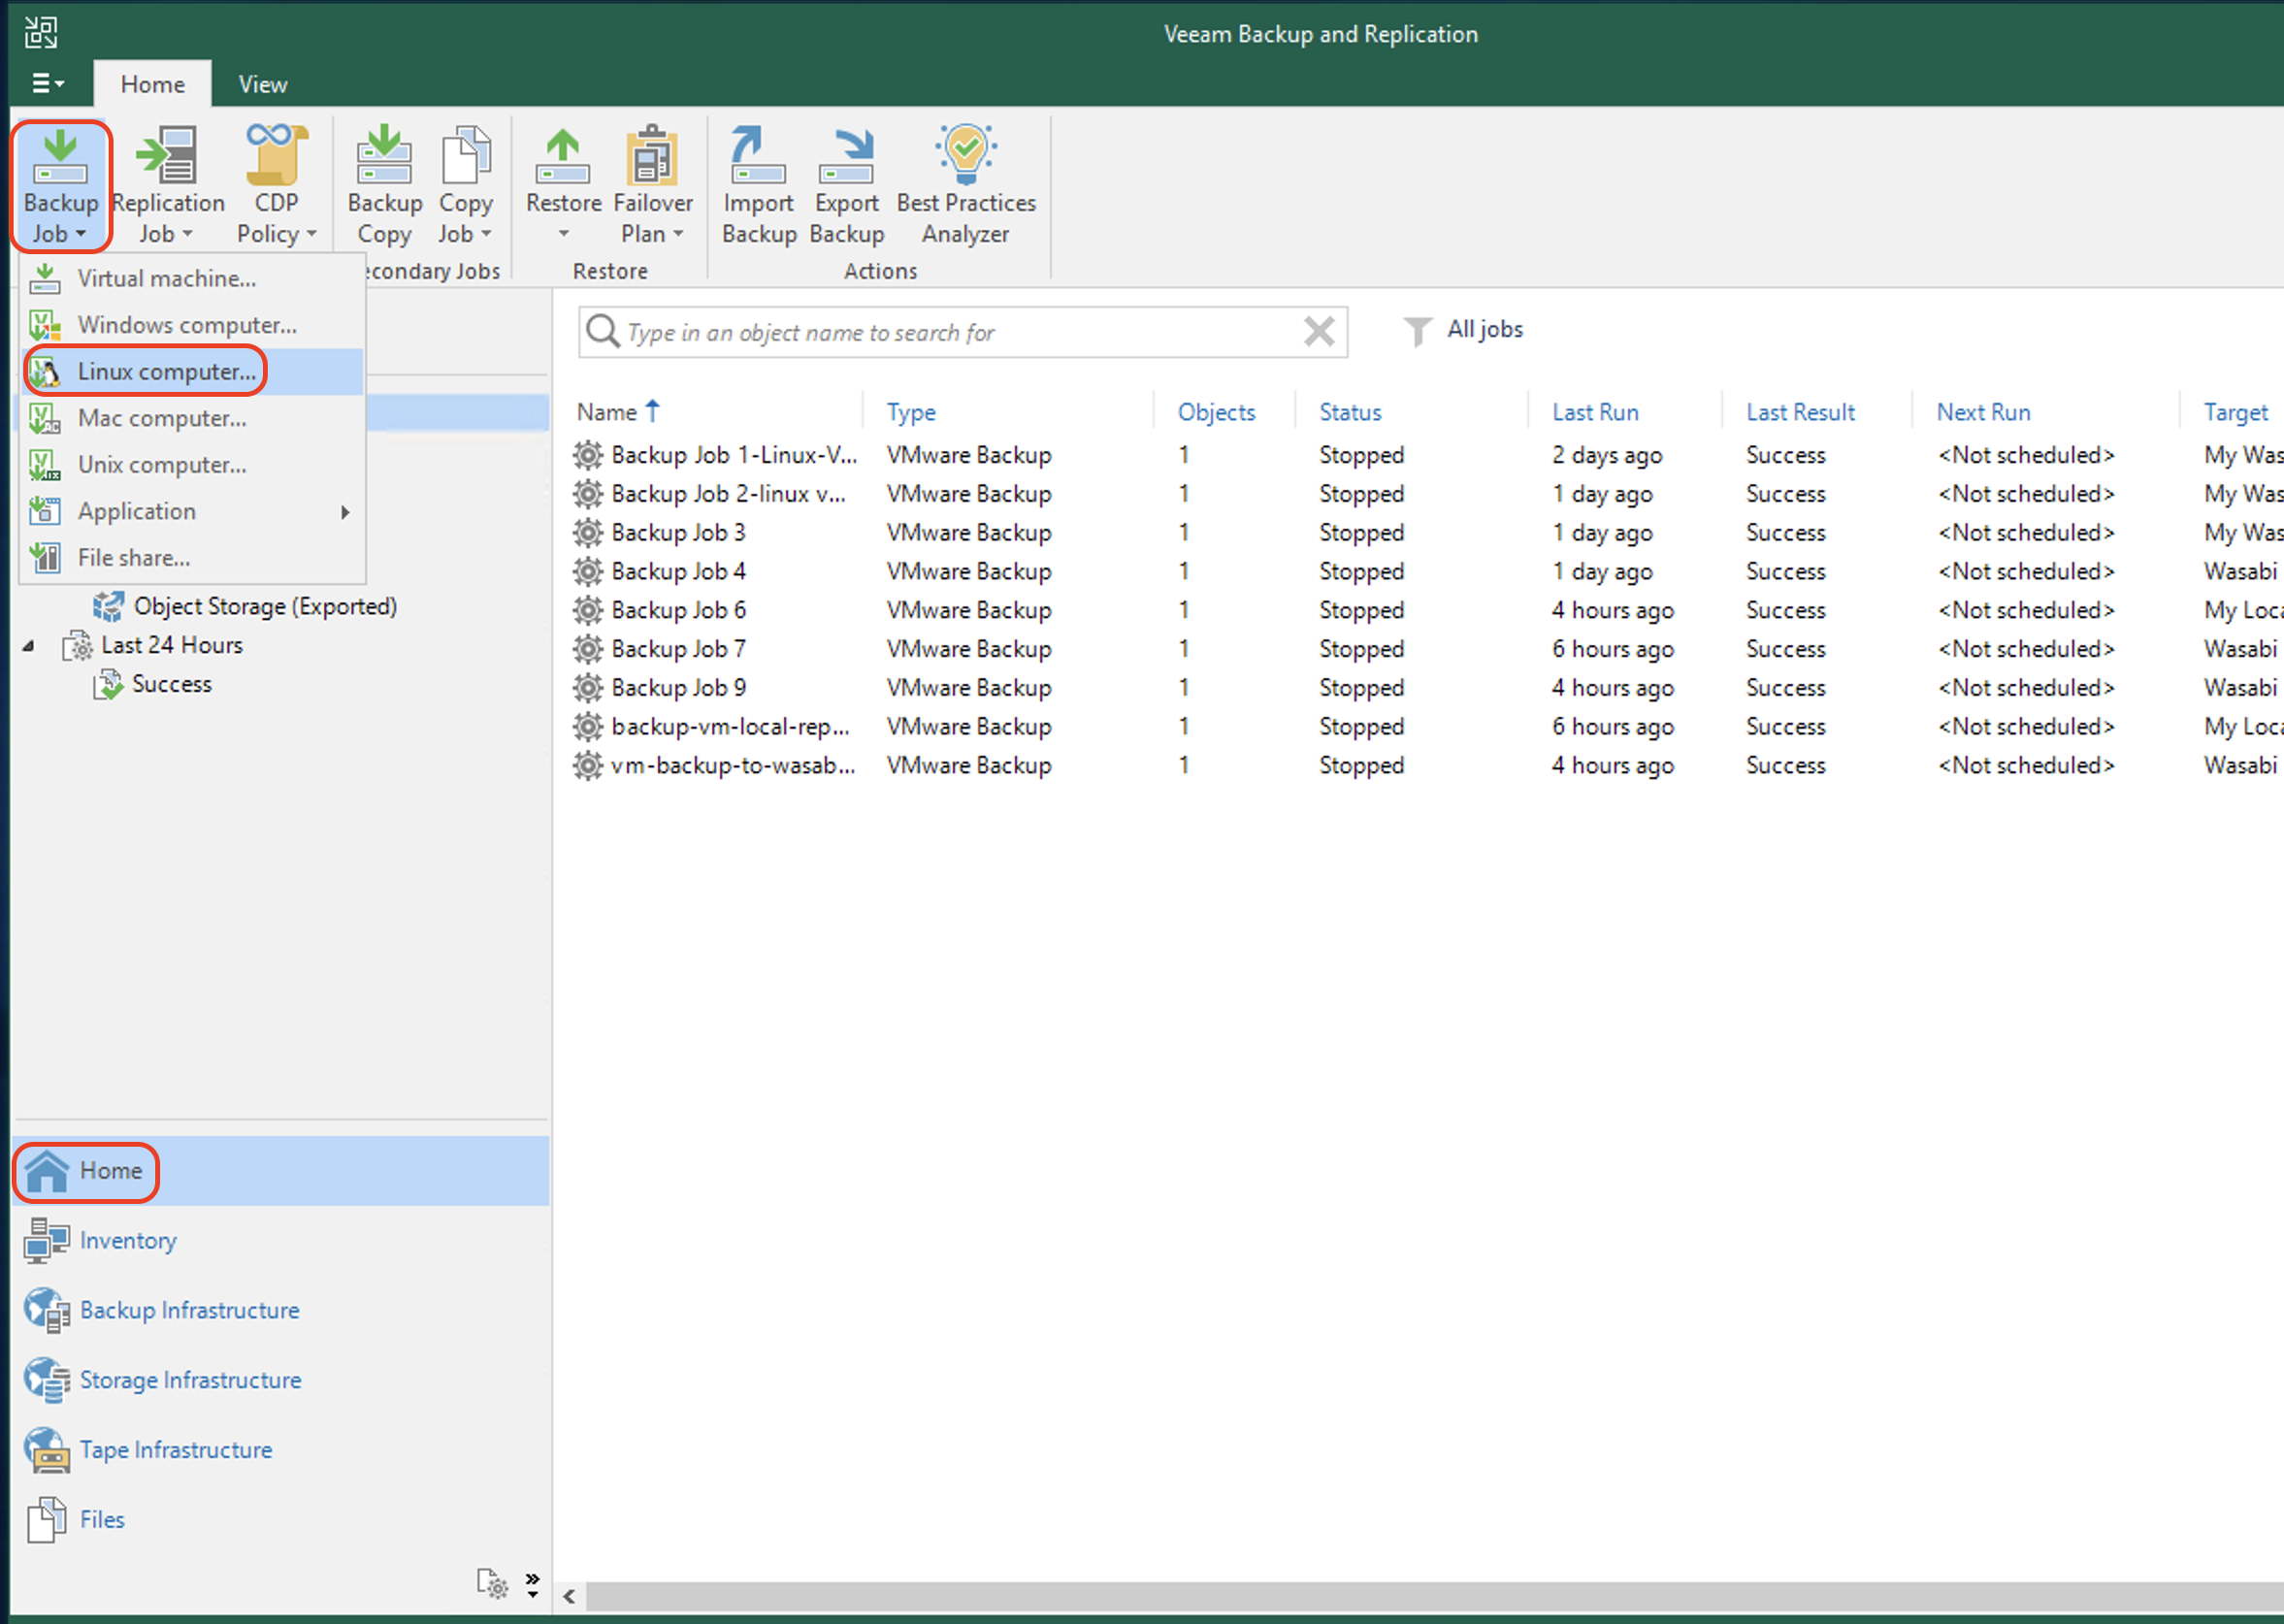The width and height of the screenshot is (2284, 1624).
Task: Click '2 days ago' Last Run cell
Action: coord(1607,455)
